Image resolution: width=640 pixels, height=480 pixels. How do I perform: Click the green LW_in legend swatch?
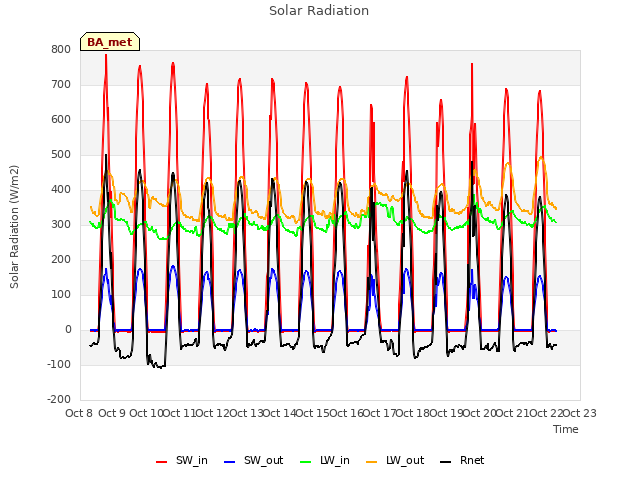305,462
